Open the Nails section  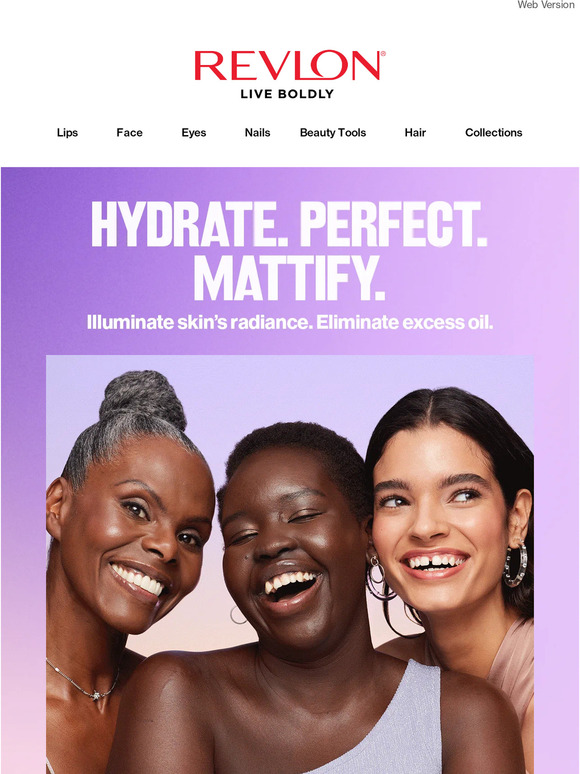(257, 132)
